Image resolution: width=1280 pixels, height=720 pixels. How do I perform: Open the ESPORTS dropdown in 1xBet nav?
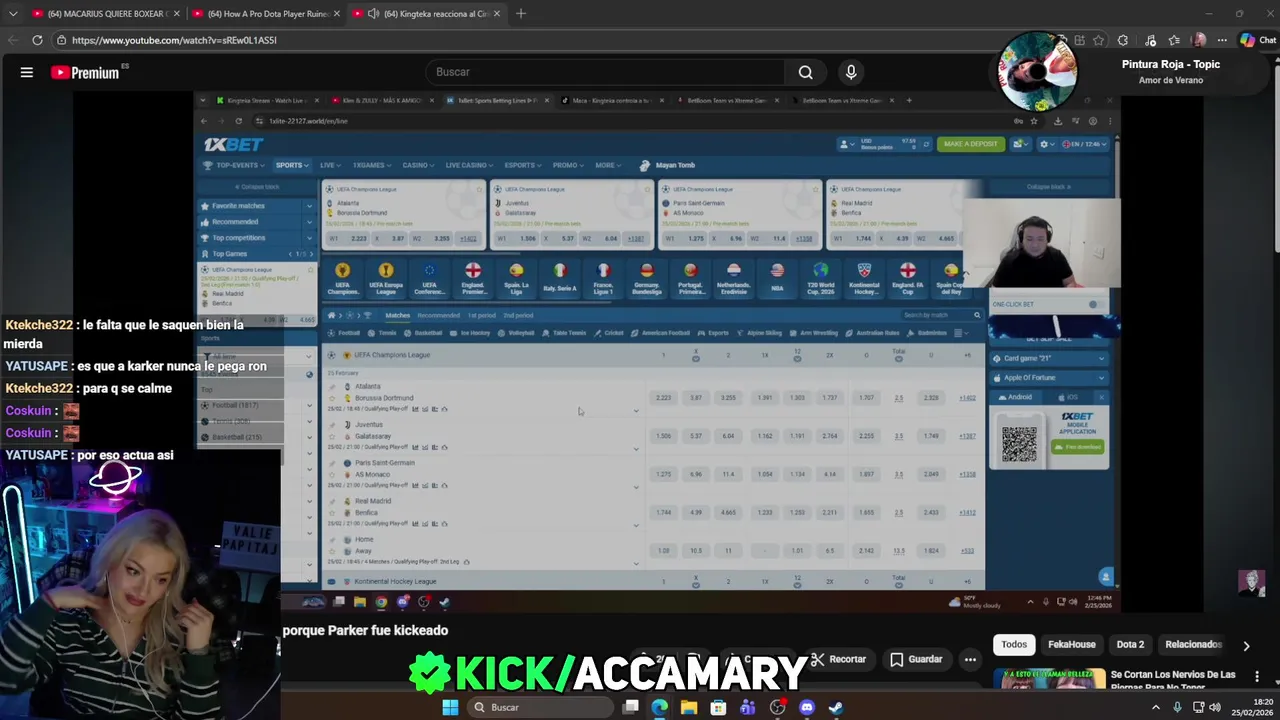point(521,165)
